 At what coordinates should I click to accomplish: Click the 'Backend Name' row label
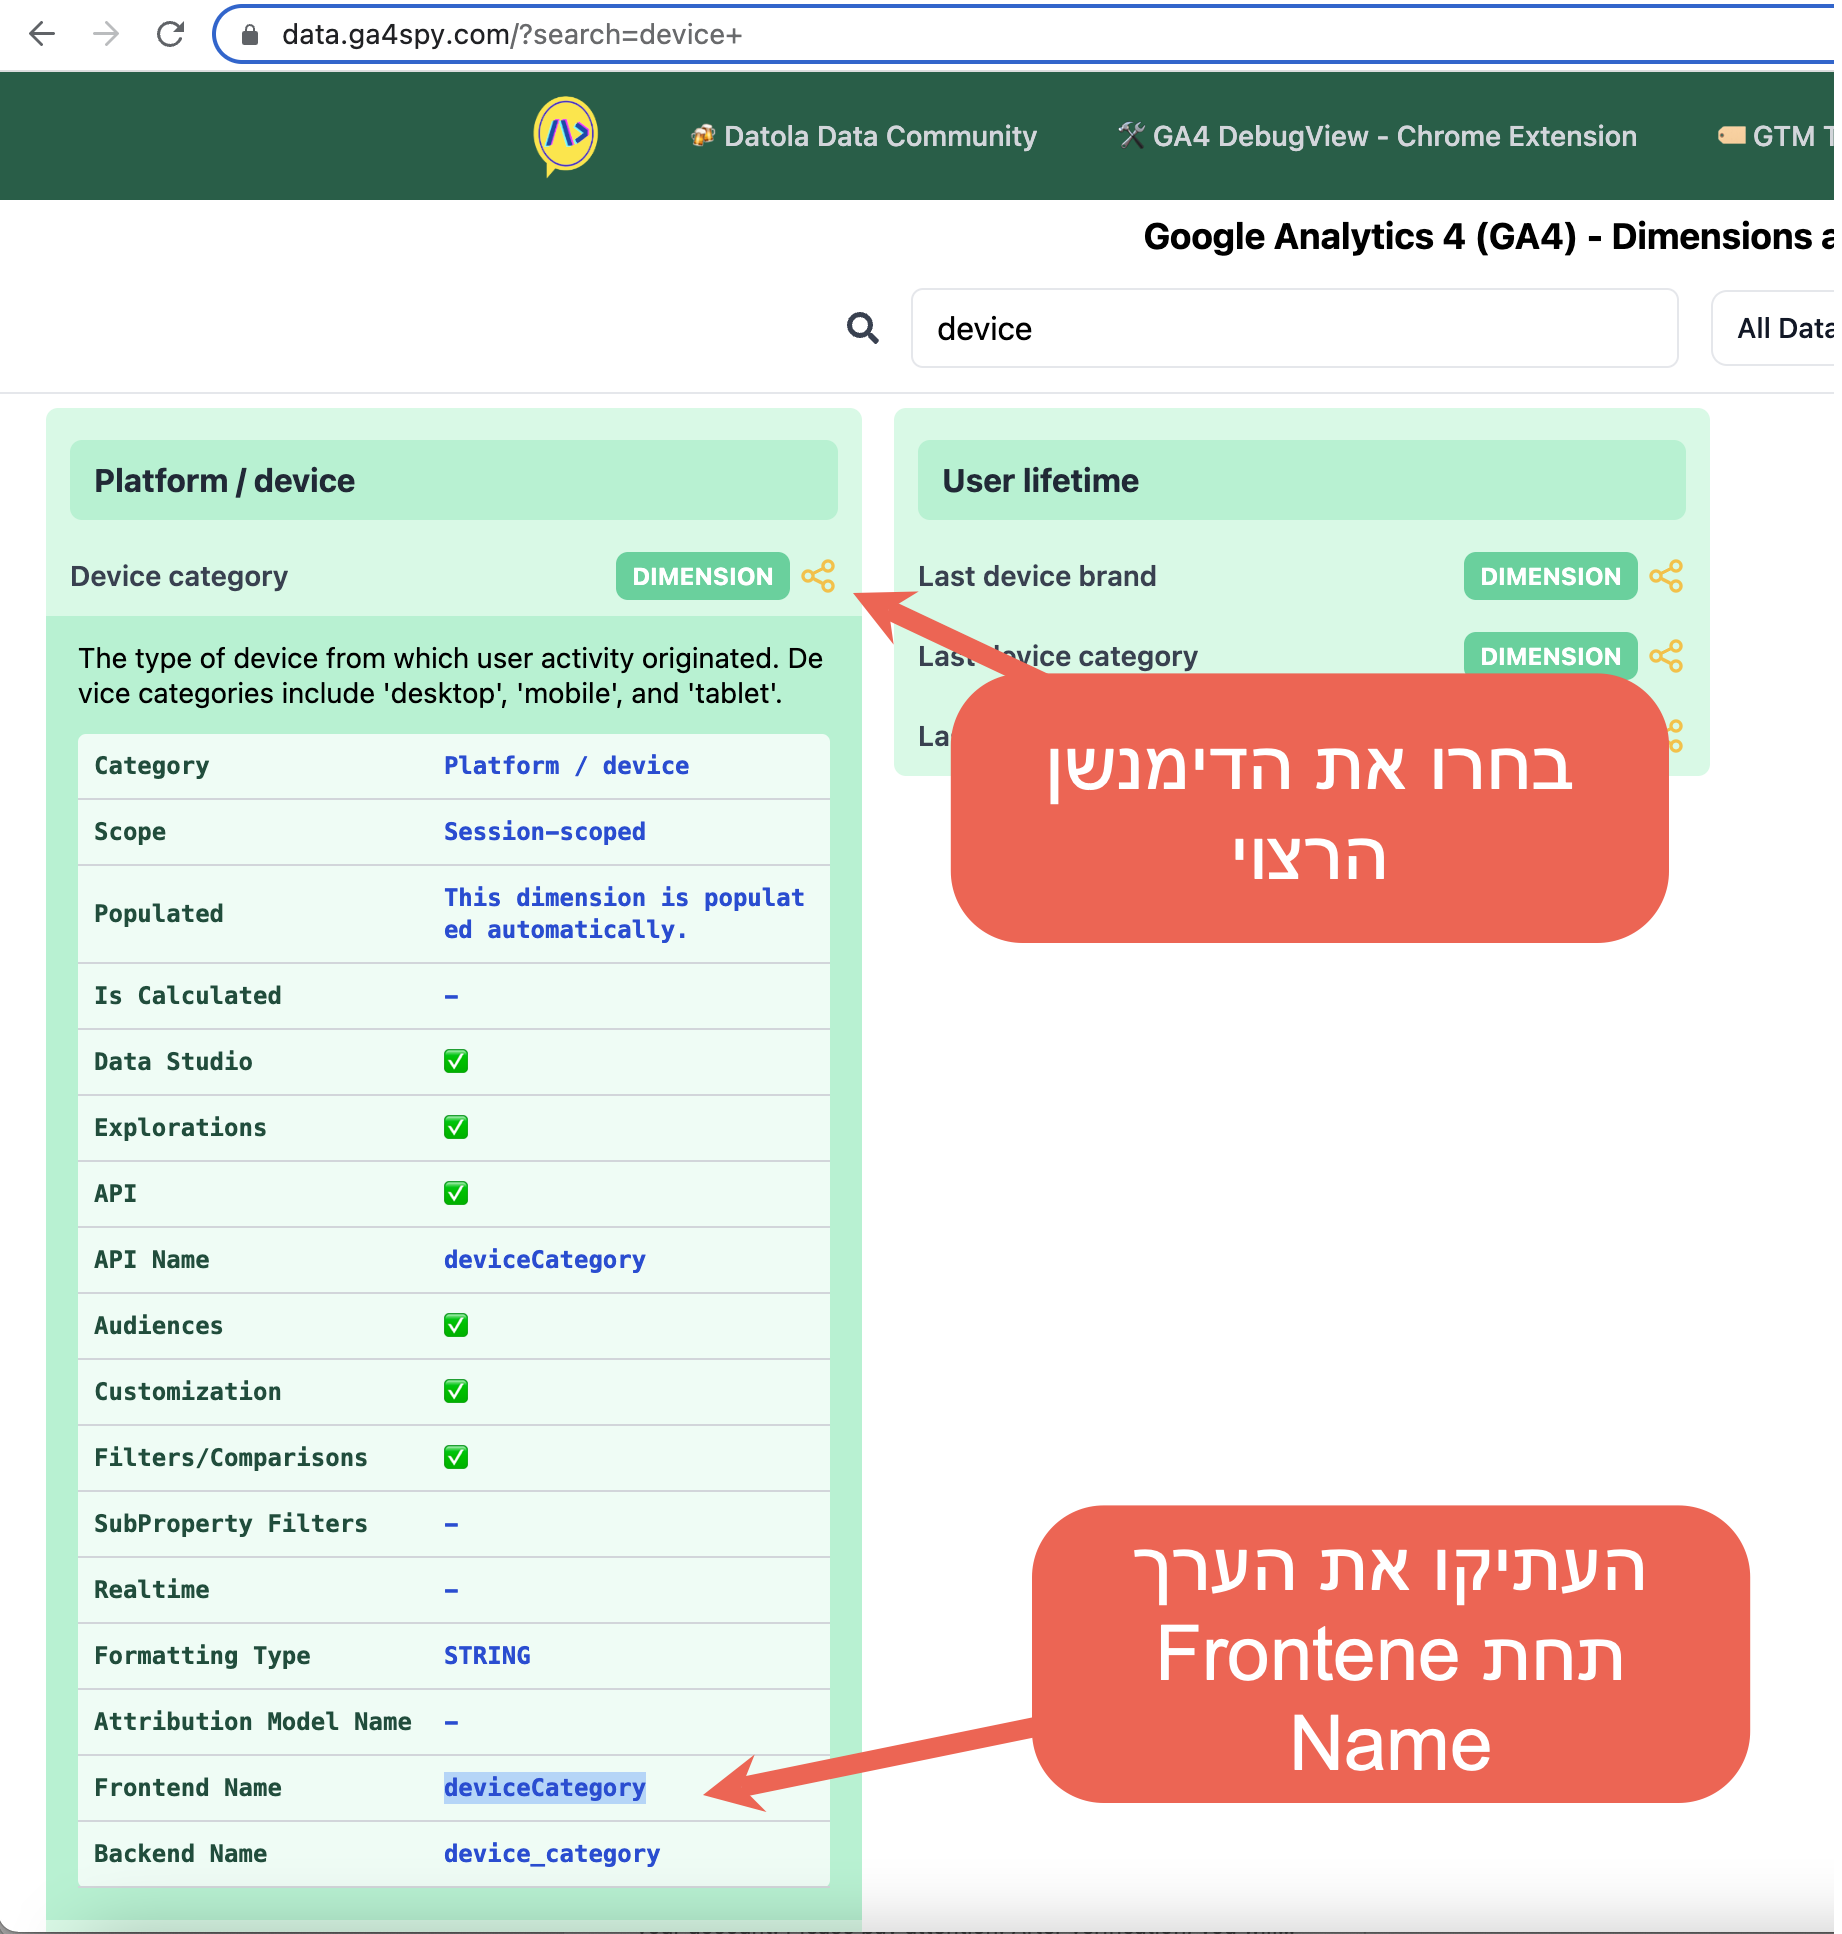[181, 1853]
